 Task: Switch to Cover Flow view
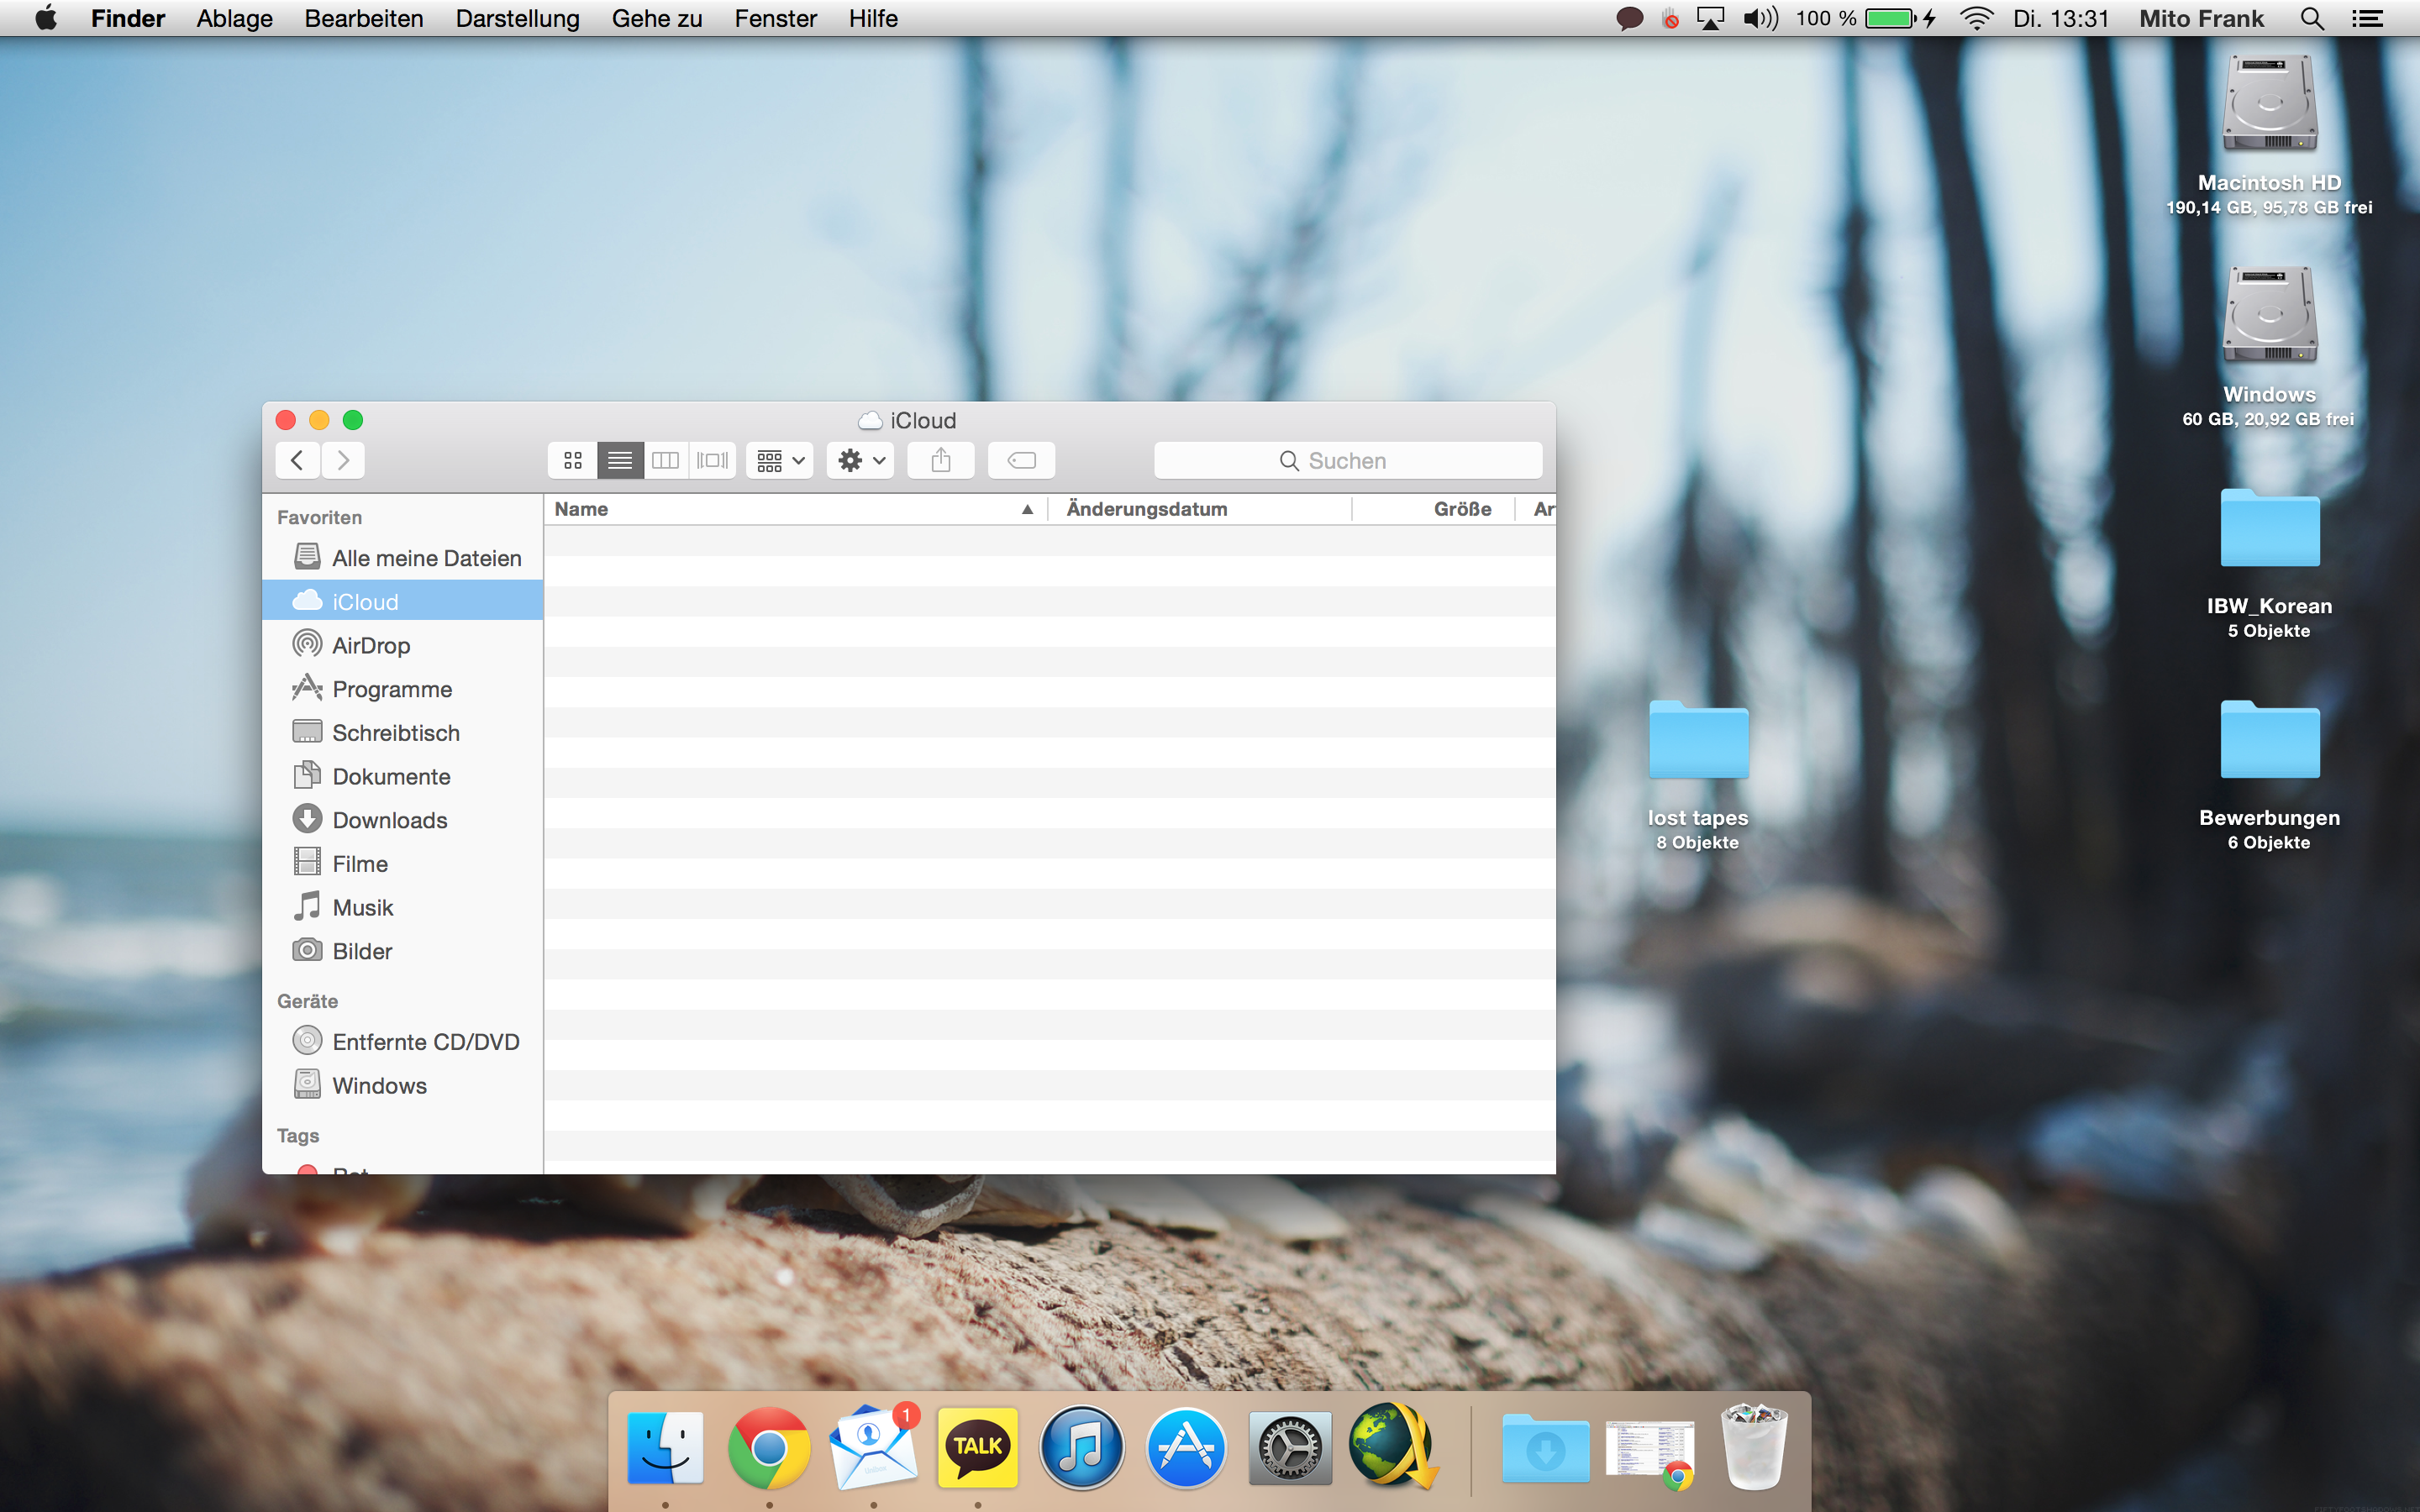(x=712, y=460)
